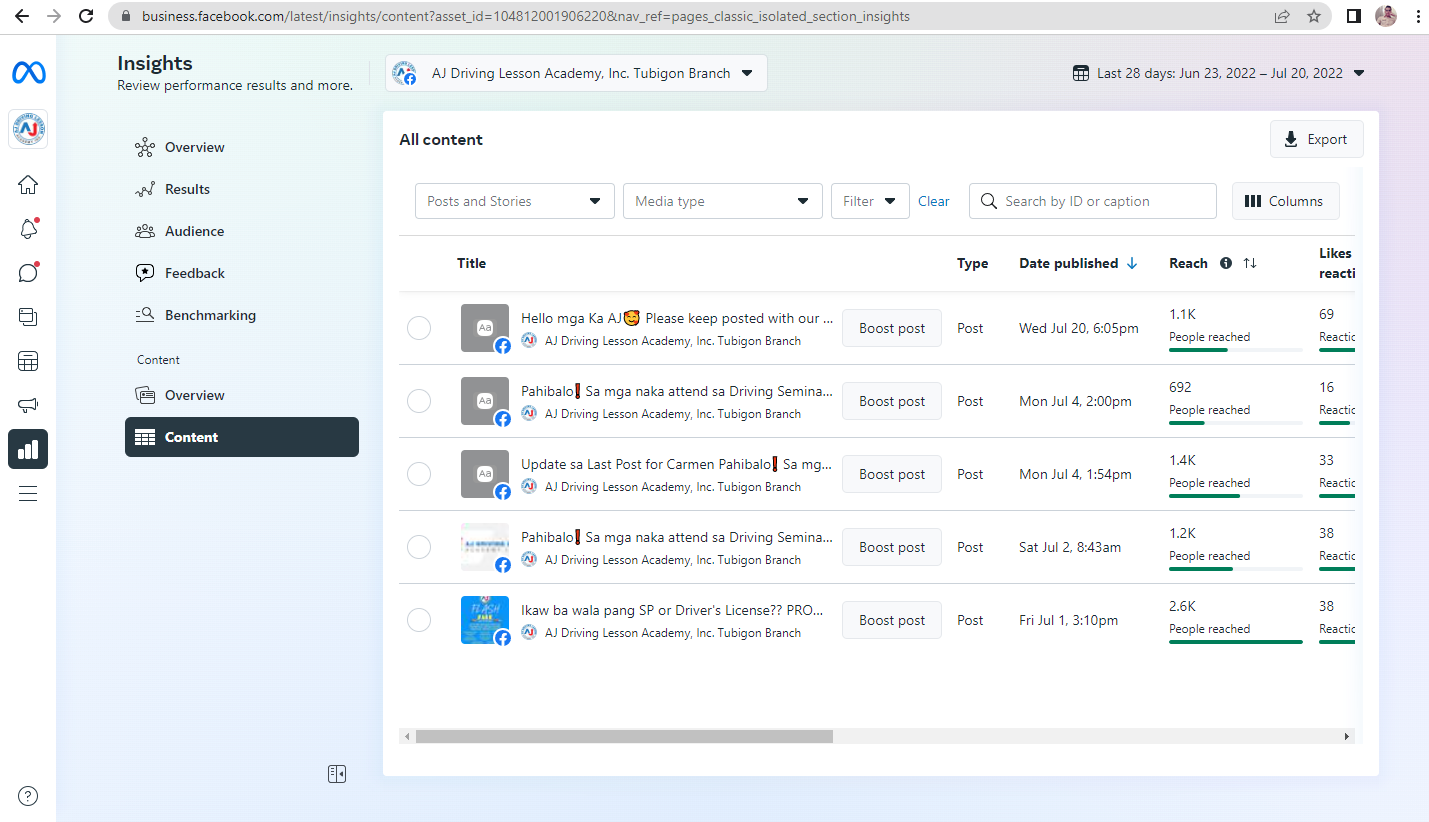Open the Posts and Stories dropdown

coord(515,201)
